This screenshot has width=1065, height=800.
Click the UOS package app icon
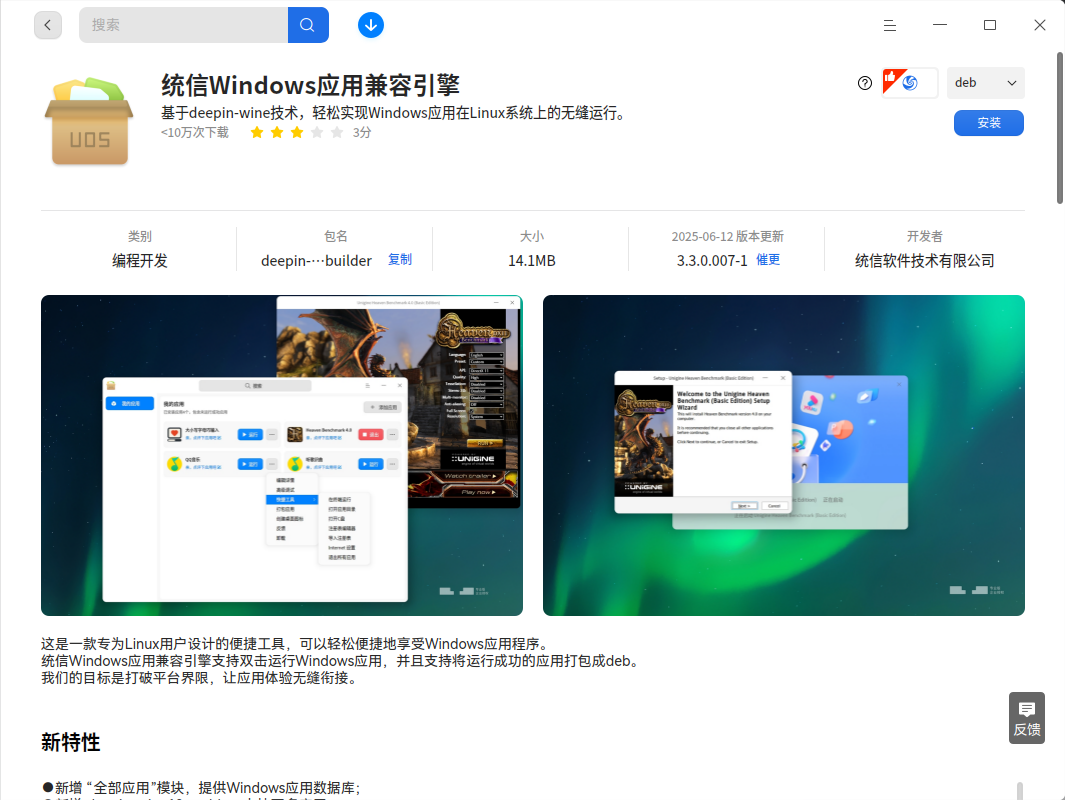[89, 122]
